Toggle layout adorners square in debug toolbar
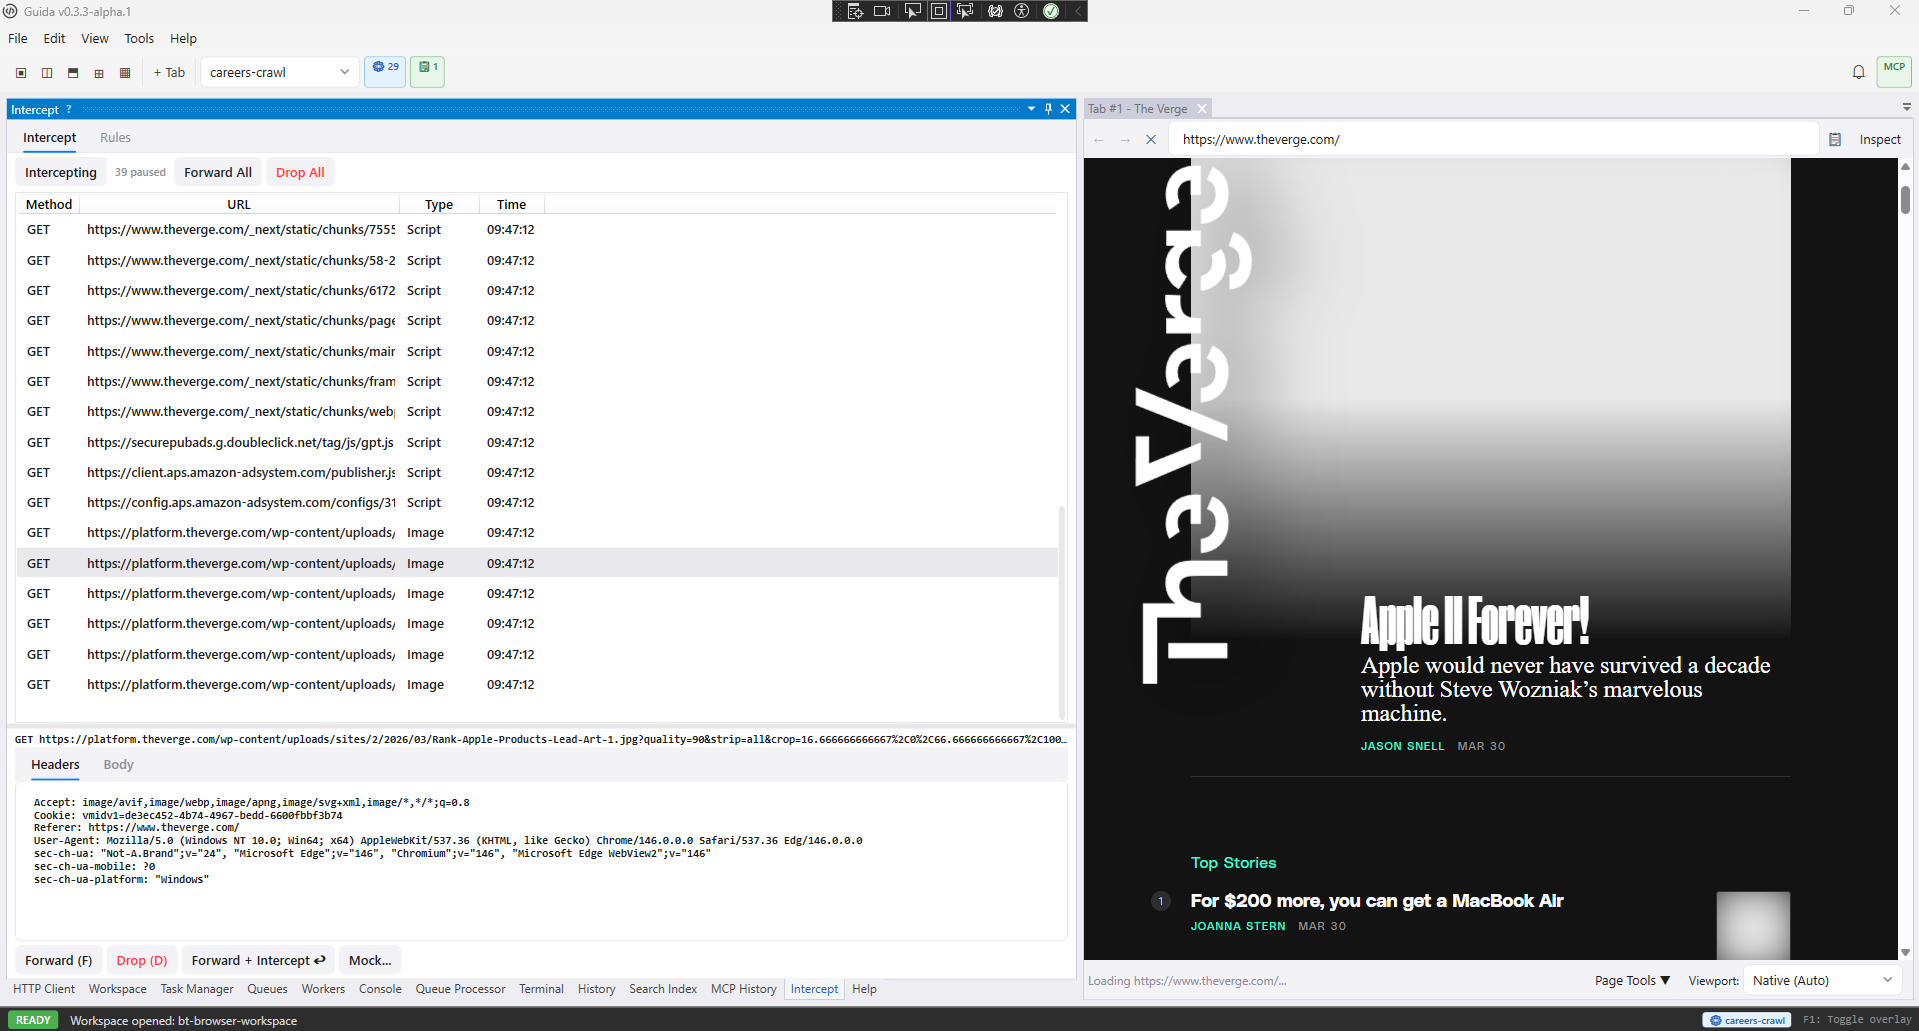Viewport: 1919px width, 1031px height. [x=939, y=11]
